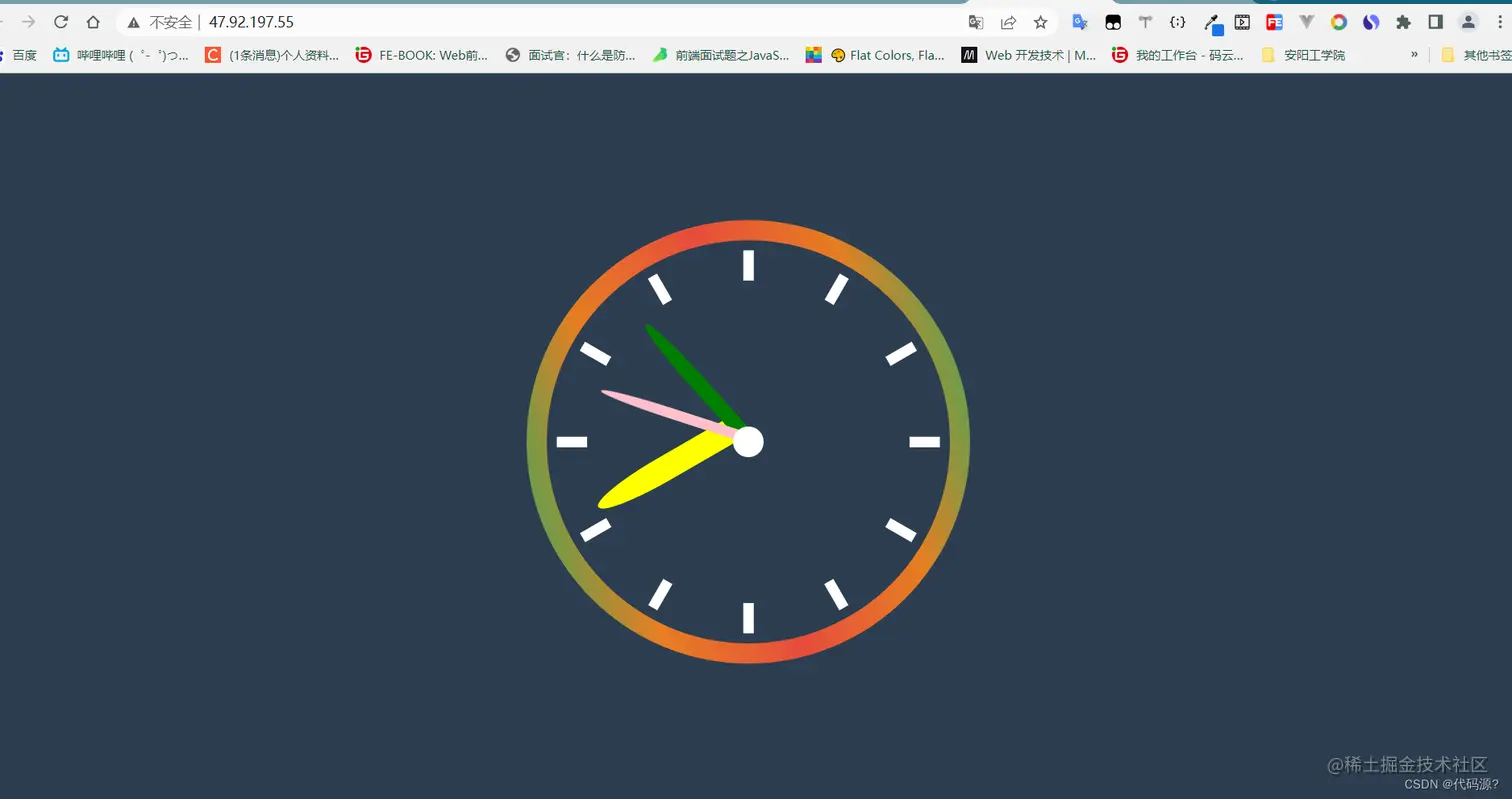The width and height of the screenshot is (1512, 799).
Task: Click the 9 o'clock tick mark
Action: coord(572,442)
